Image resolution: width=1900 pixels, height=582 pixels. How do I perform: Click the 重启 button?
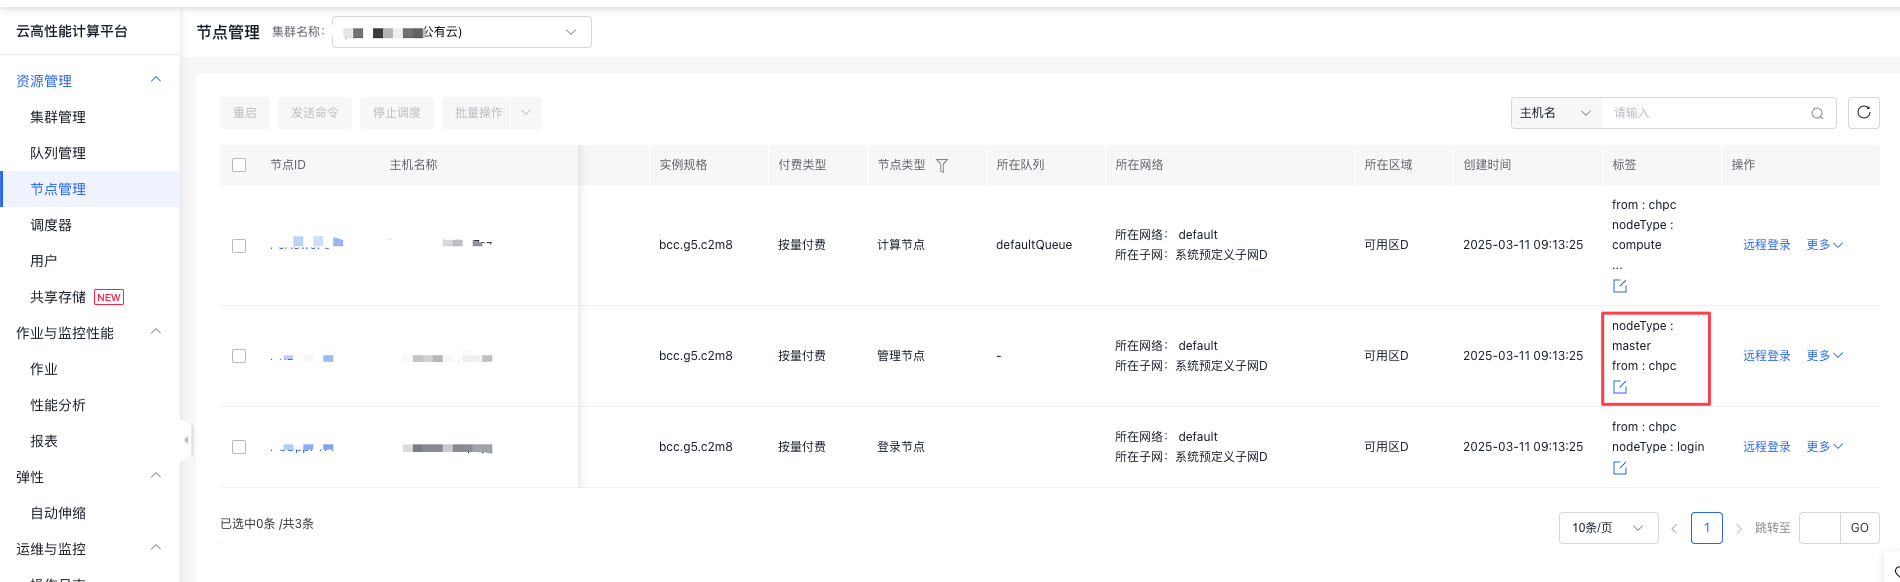tap(245, 113)
